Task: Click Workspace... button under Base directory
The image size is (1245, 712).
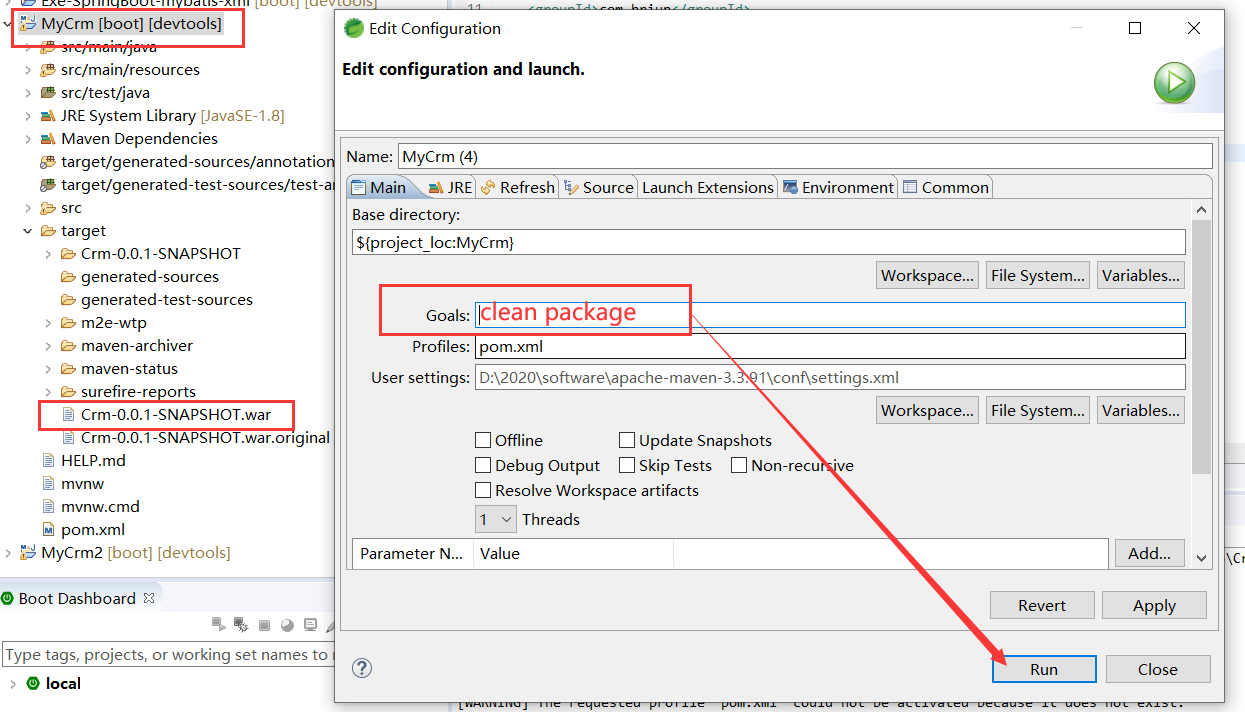Action: click(x=928, y=275)
